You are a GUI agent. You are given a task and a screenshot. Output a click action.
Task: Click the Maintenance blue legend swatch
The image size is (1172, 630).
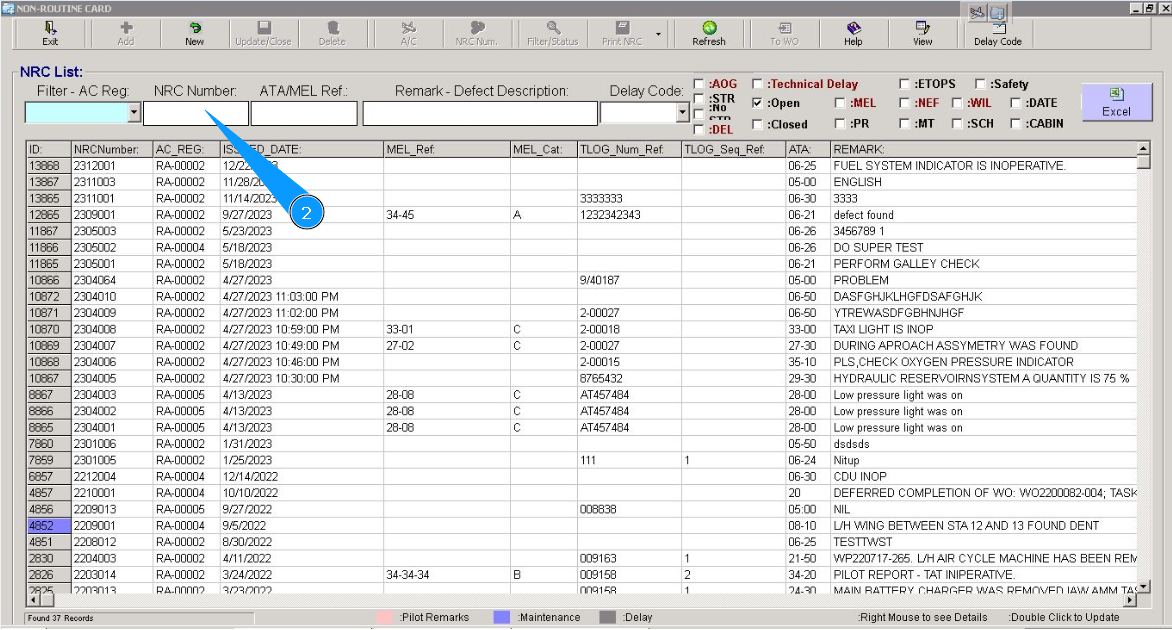[x=502, y=617]
